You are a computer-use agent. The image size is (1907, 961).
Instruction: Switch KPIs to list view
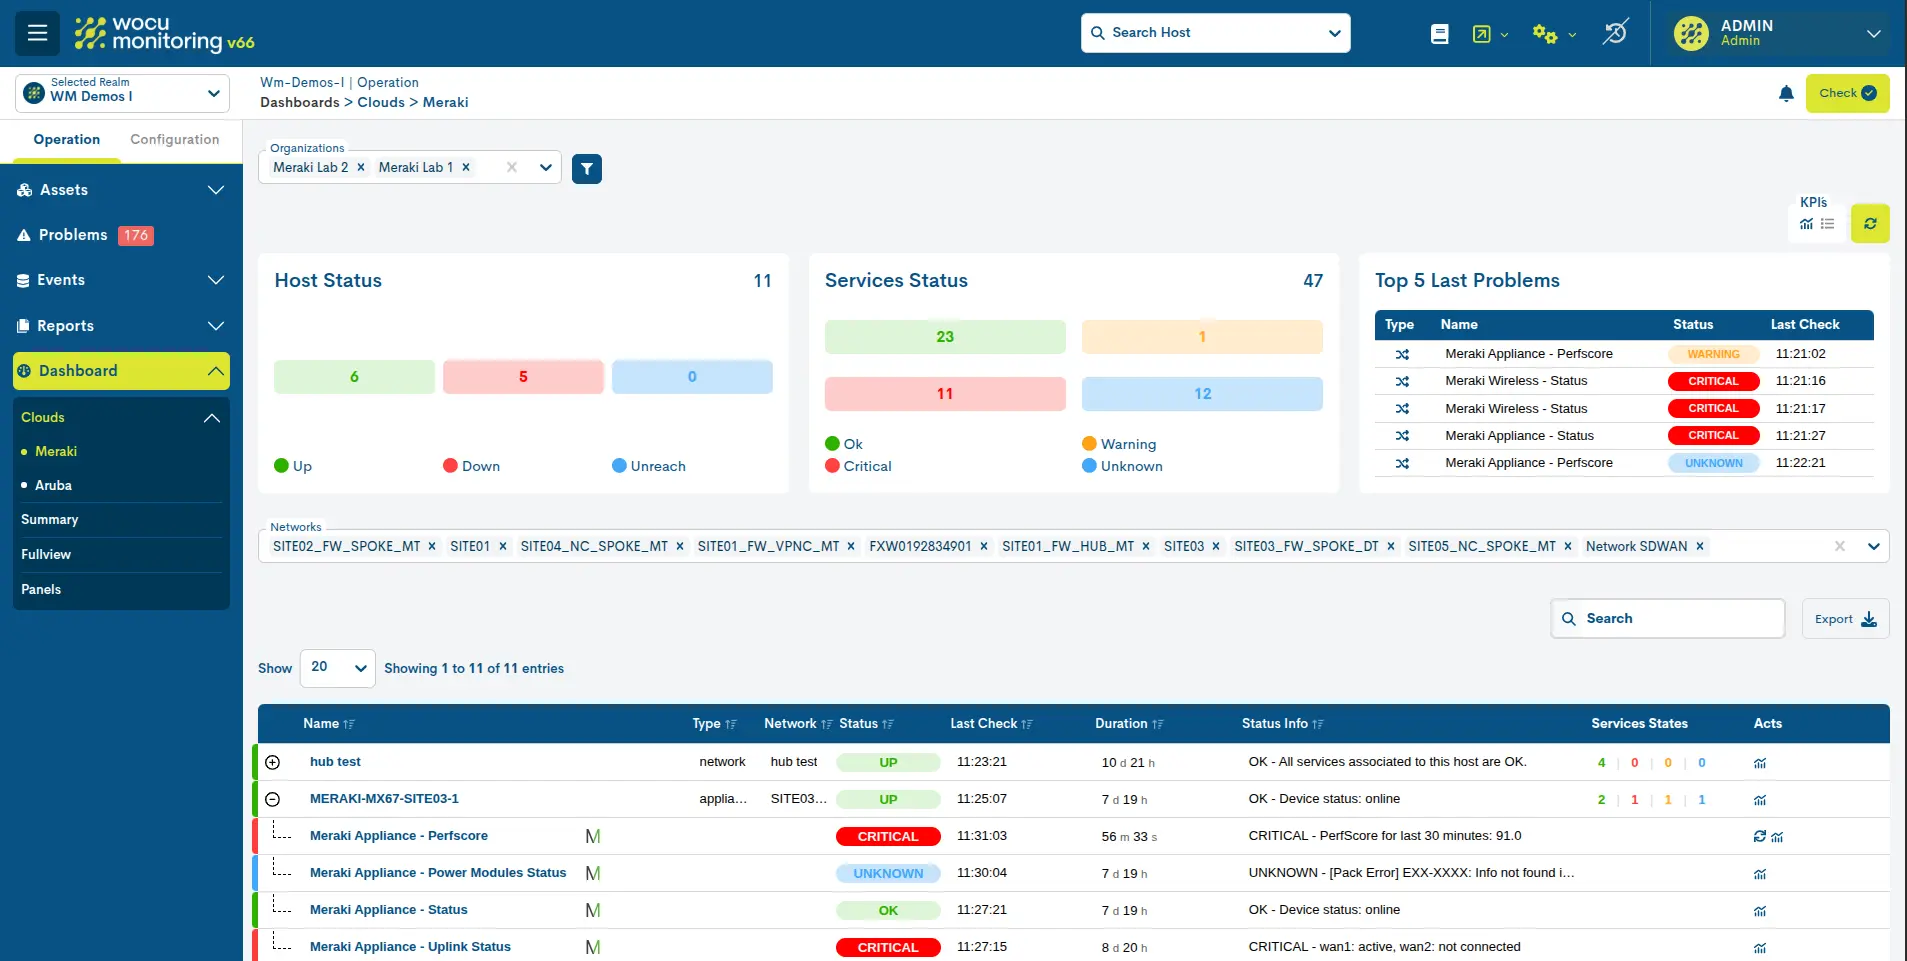click(1827, 224)
